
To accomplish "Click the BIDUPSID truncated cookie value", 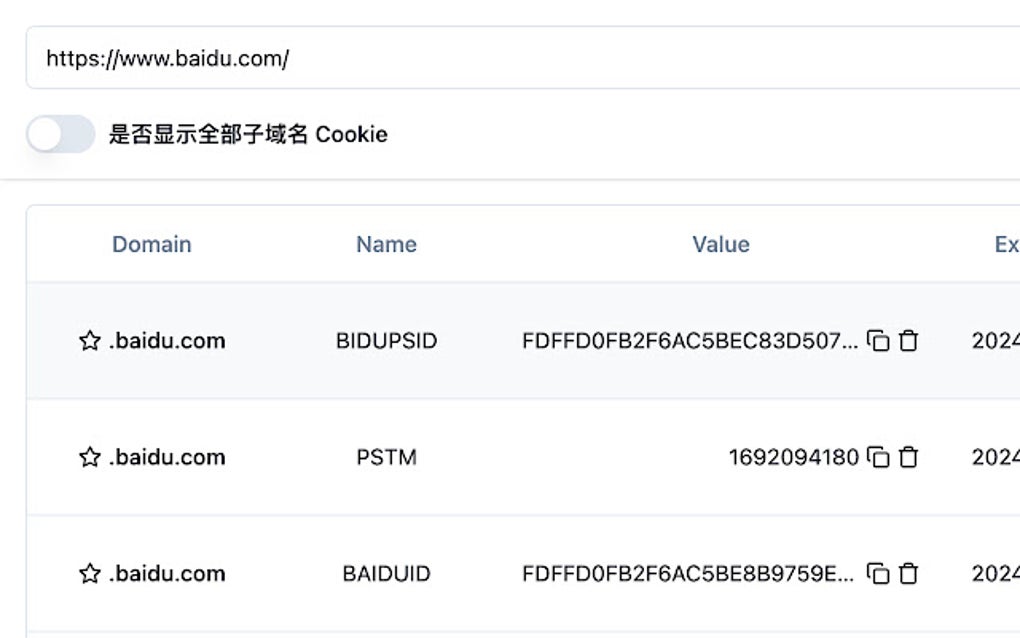I will pos(689,341).
